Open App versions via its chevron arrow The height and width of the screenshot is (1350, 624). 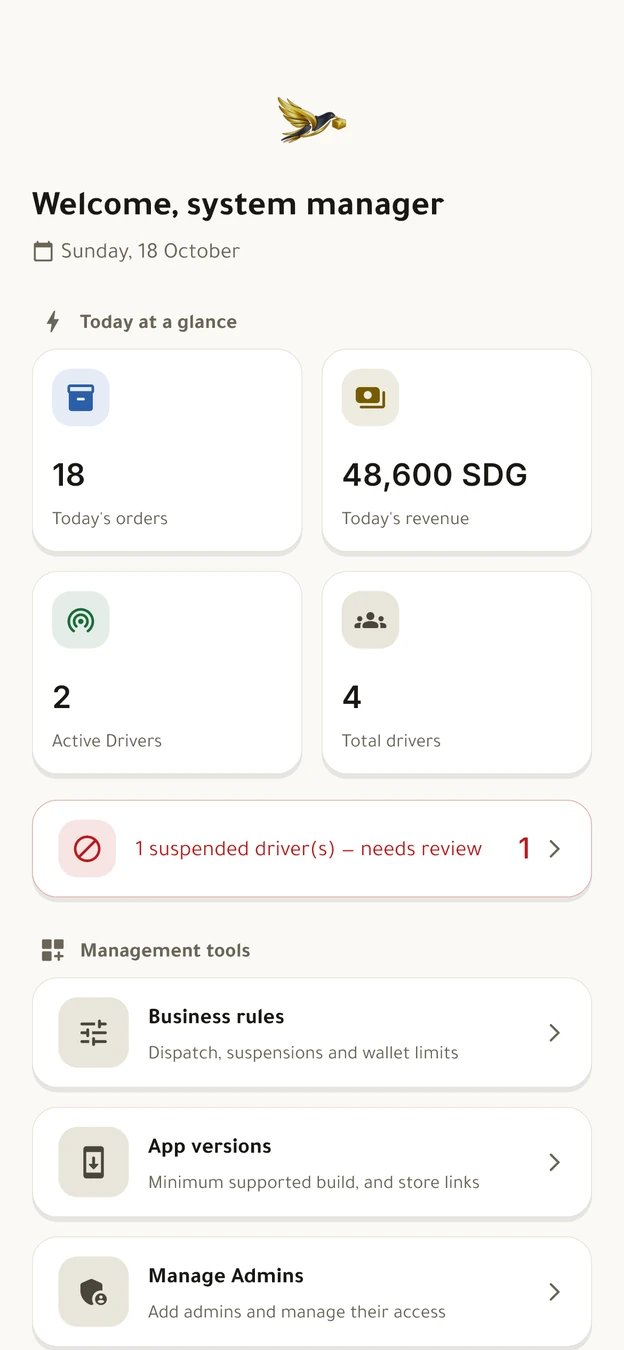(555, 1162)
